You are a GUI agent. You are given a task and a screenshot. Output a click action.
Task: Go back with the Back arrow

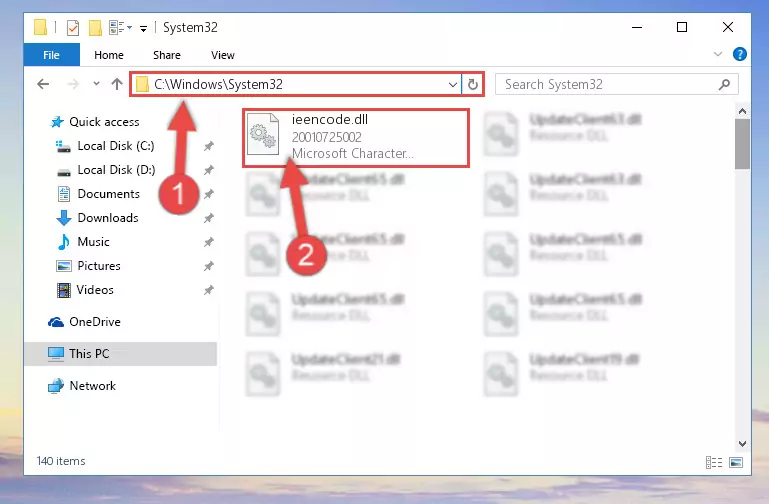point(43,84)
